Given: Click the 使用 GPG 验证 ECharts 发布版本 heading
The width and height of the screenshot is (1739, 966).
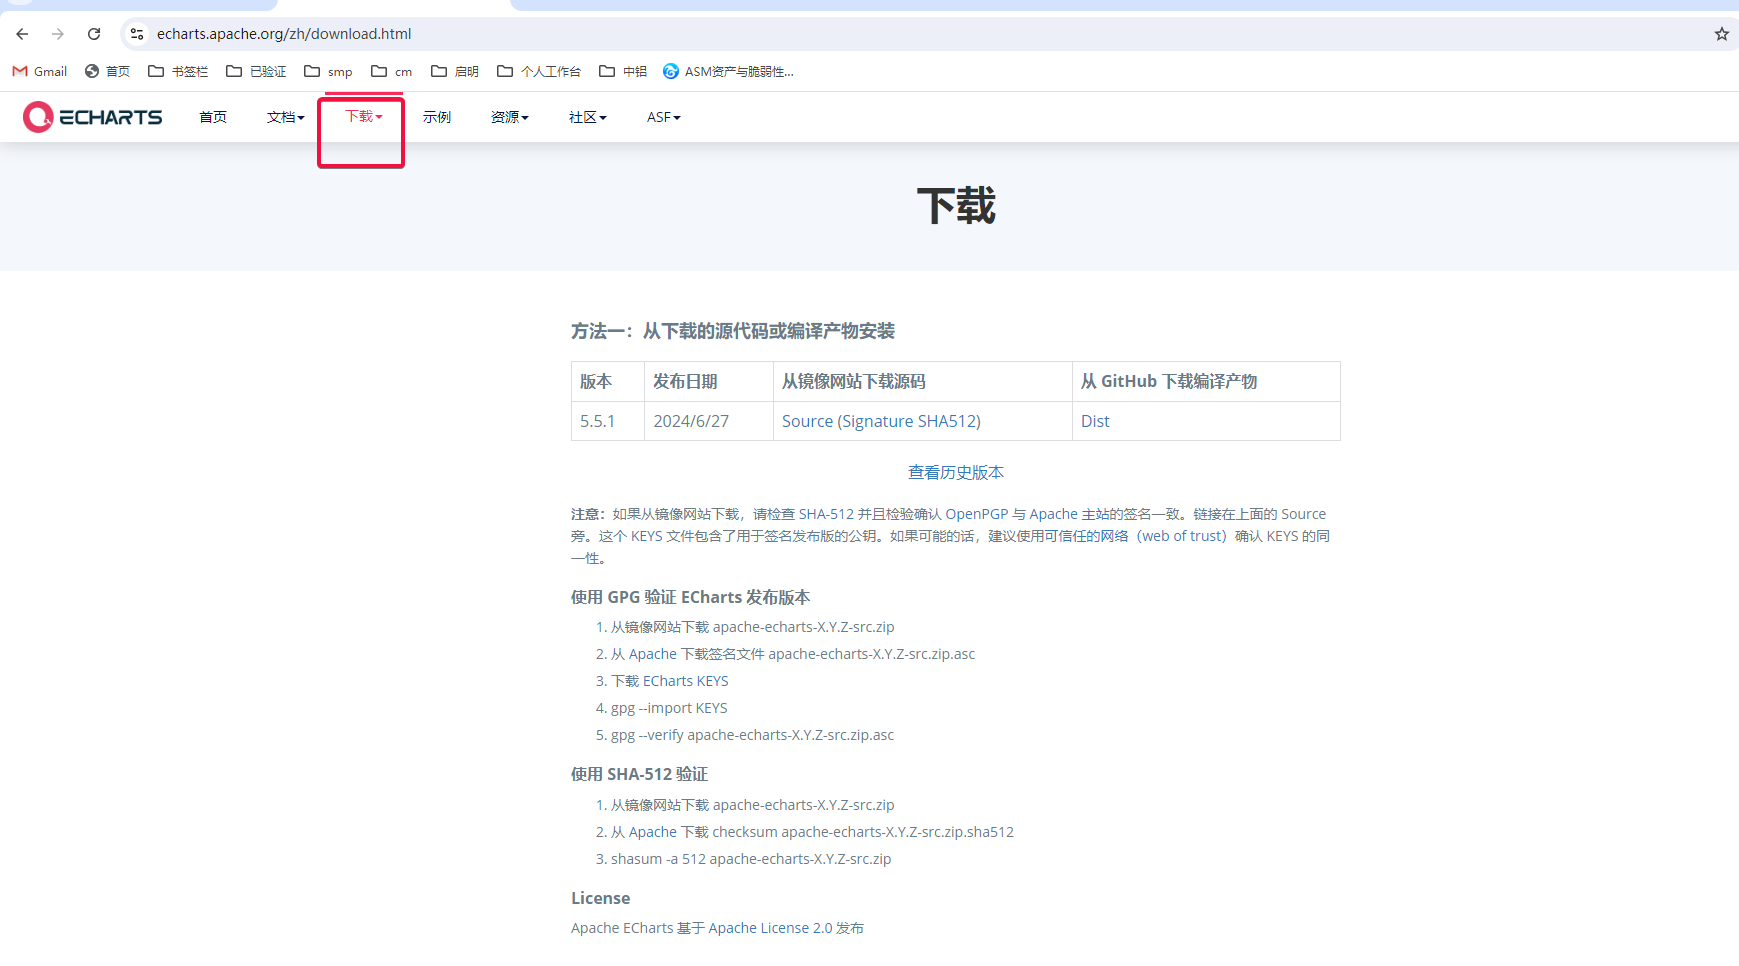Looking at the screenshot, I should pyautogui.click(x=691, y=597).
